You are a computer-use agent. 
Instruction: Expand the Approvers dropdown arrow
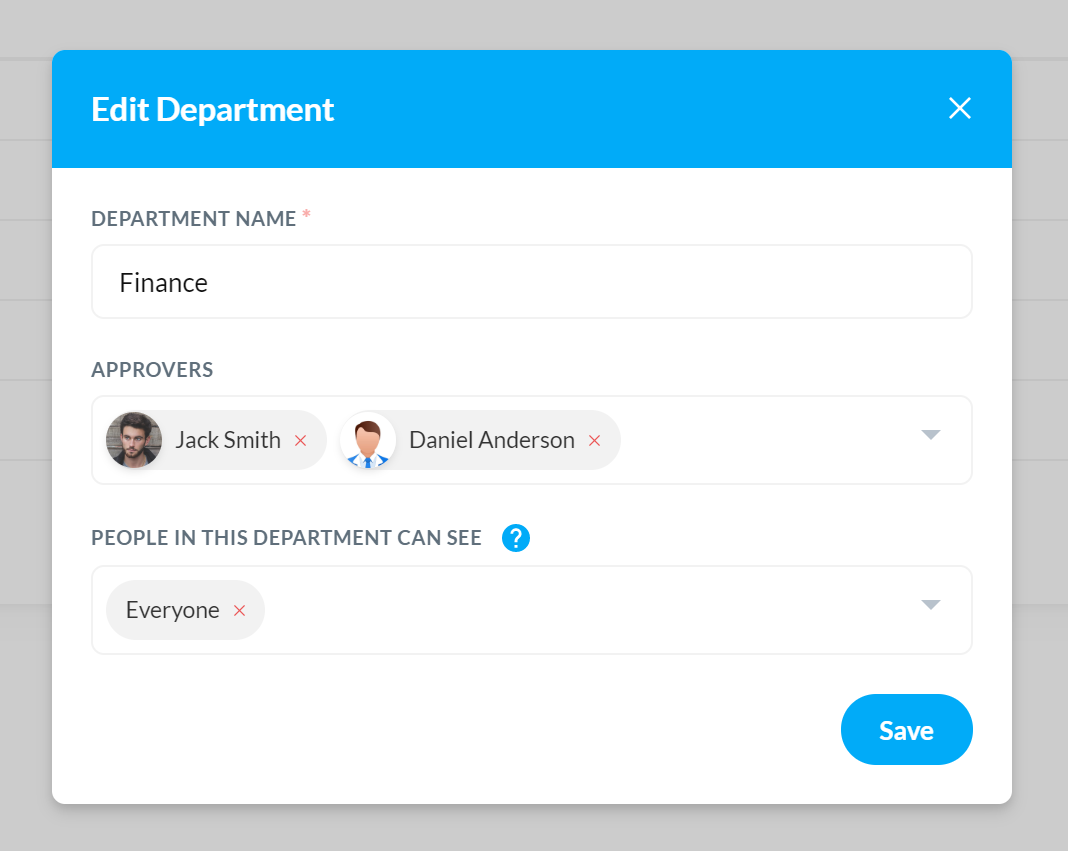[930, 435]
